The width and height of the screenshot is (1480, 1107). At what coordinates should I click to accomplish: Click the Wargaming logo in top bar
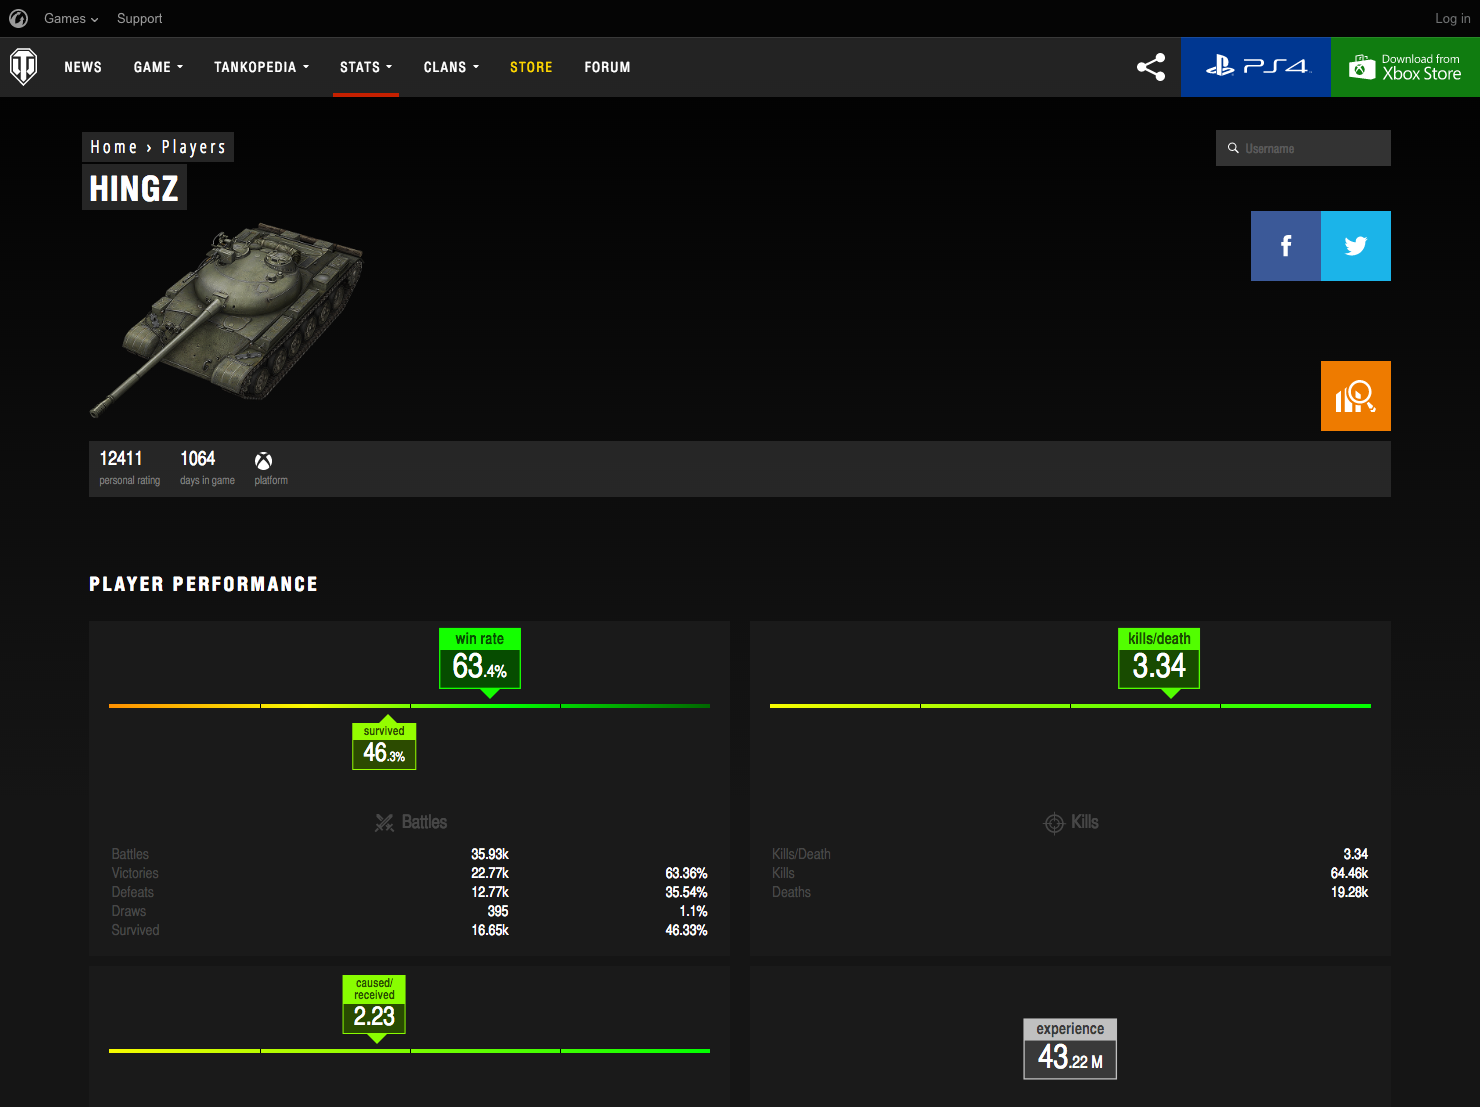tap(18, 18)
